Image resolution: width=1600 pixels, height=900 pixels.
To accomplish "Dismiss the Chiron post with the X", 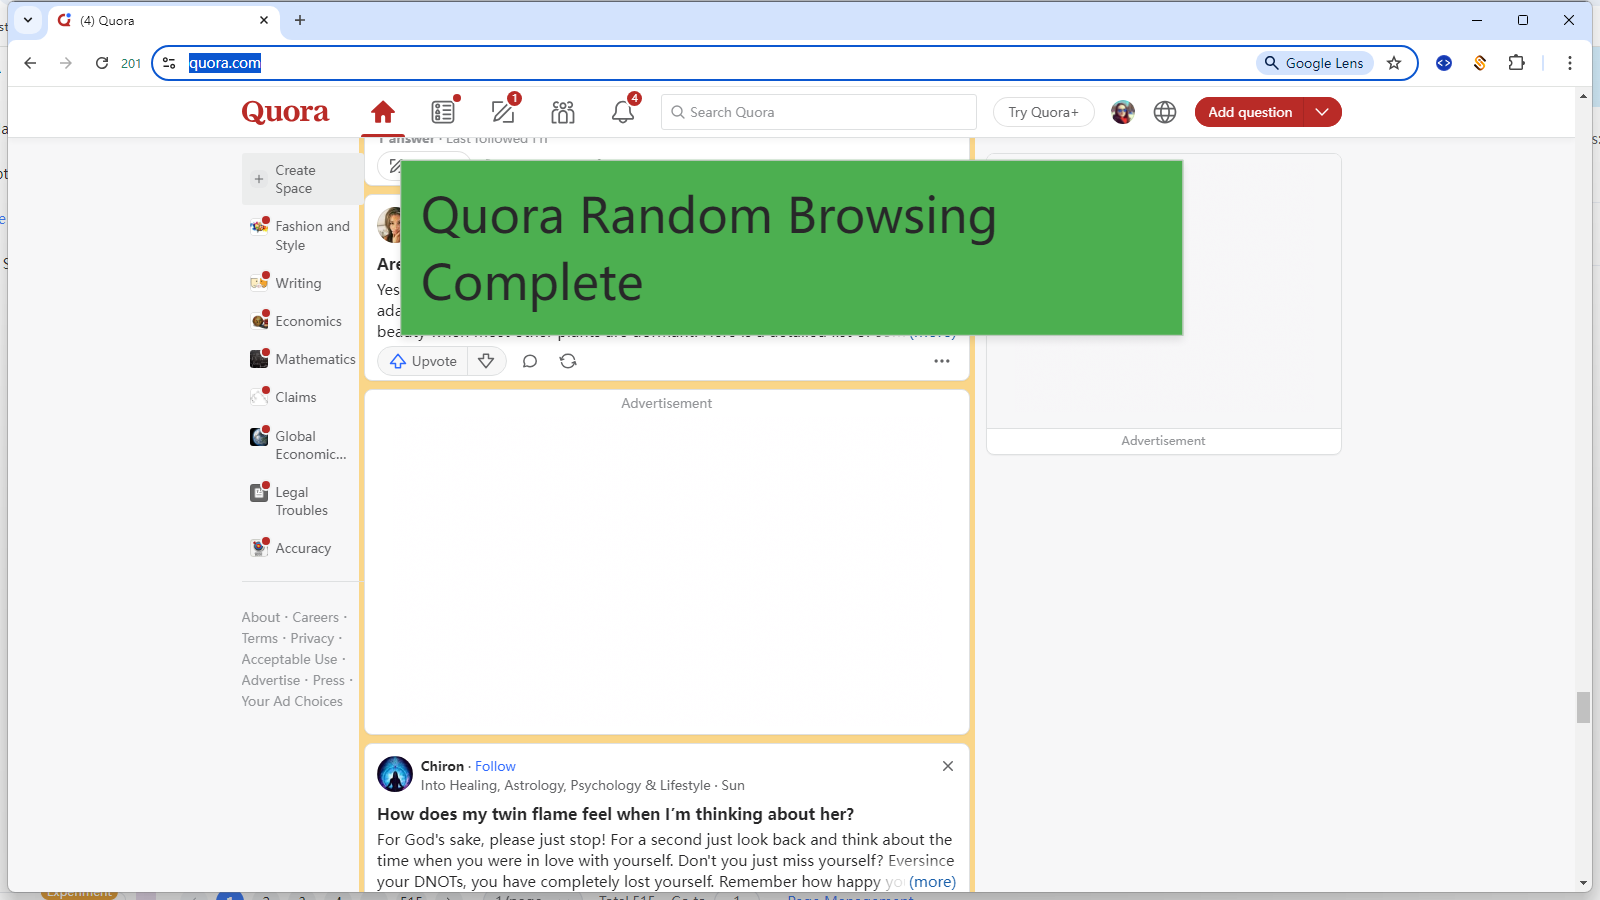I will tap(948, 766).
